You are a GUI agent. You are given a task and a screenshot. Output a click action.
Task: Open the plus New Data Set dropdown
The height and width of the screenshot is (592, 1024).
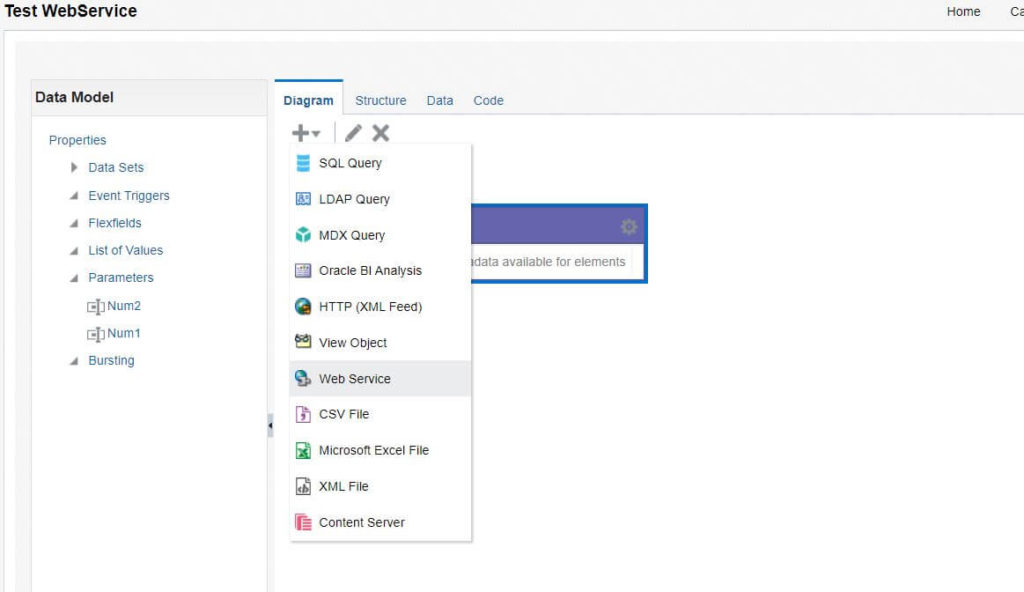point(306,133)
